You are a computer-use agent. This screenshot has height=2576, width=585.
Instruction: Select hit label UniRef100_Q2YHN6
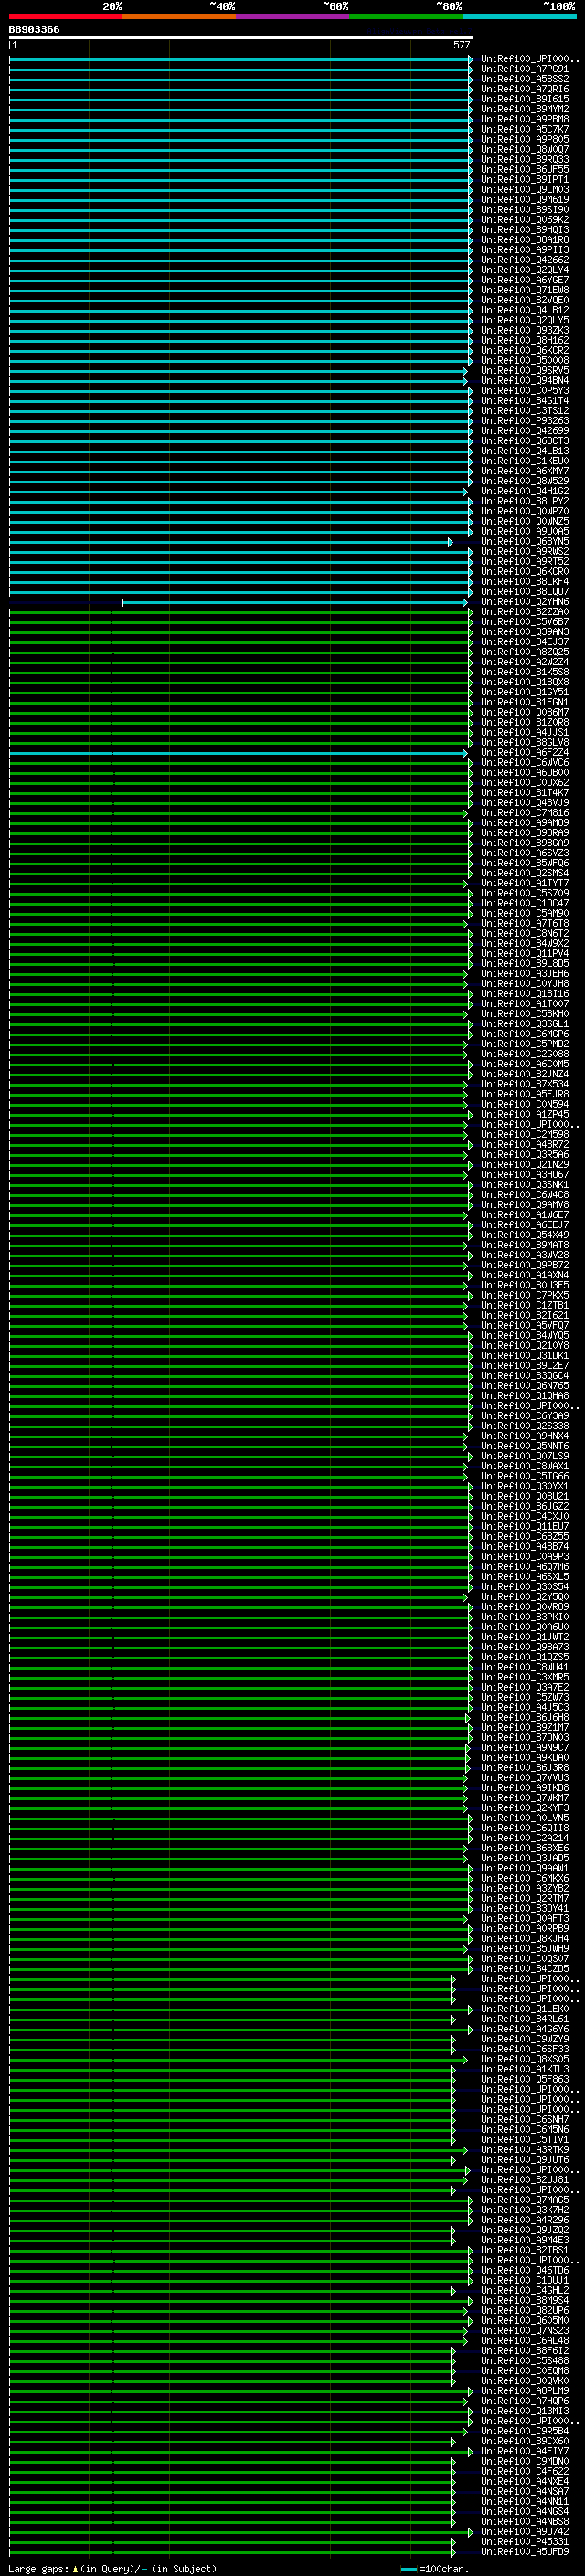click(x=525, y=602)
